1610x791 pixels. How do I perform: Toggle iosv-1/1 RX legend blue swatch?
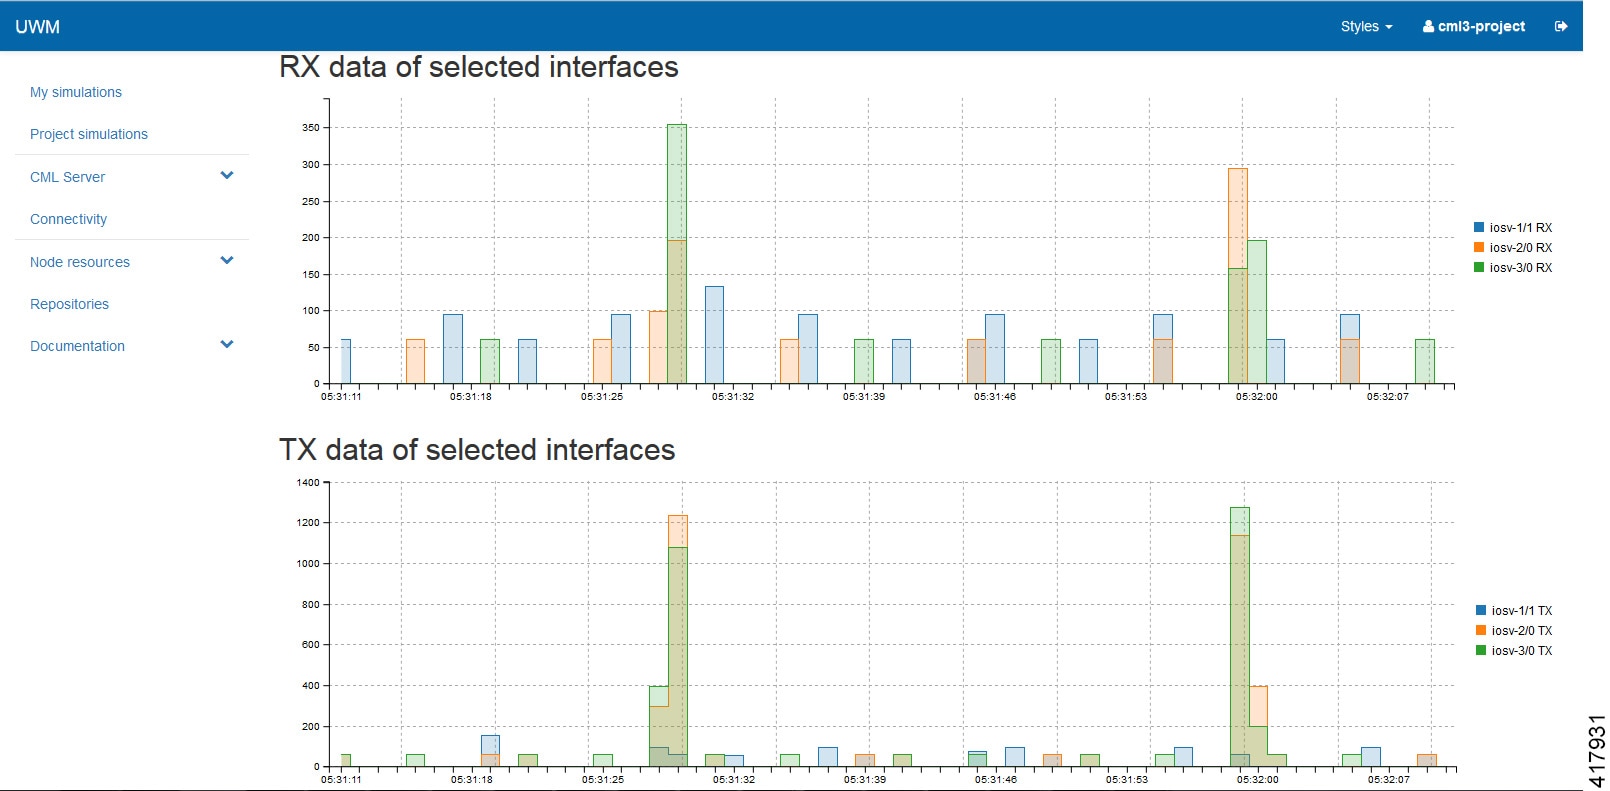tap(1479, 228)
